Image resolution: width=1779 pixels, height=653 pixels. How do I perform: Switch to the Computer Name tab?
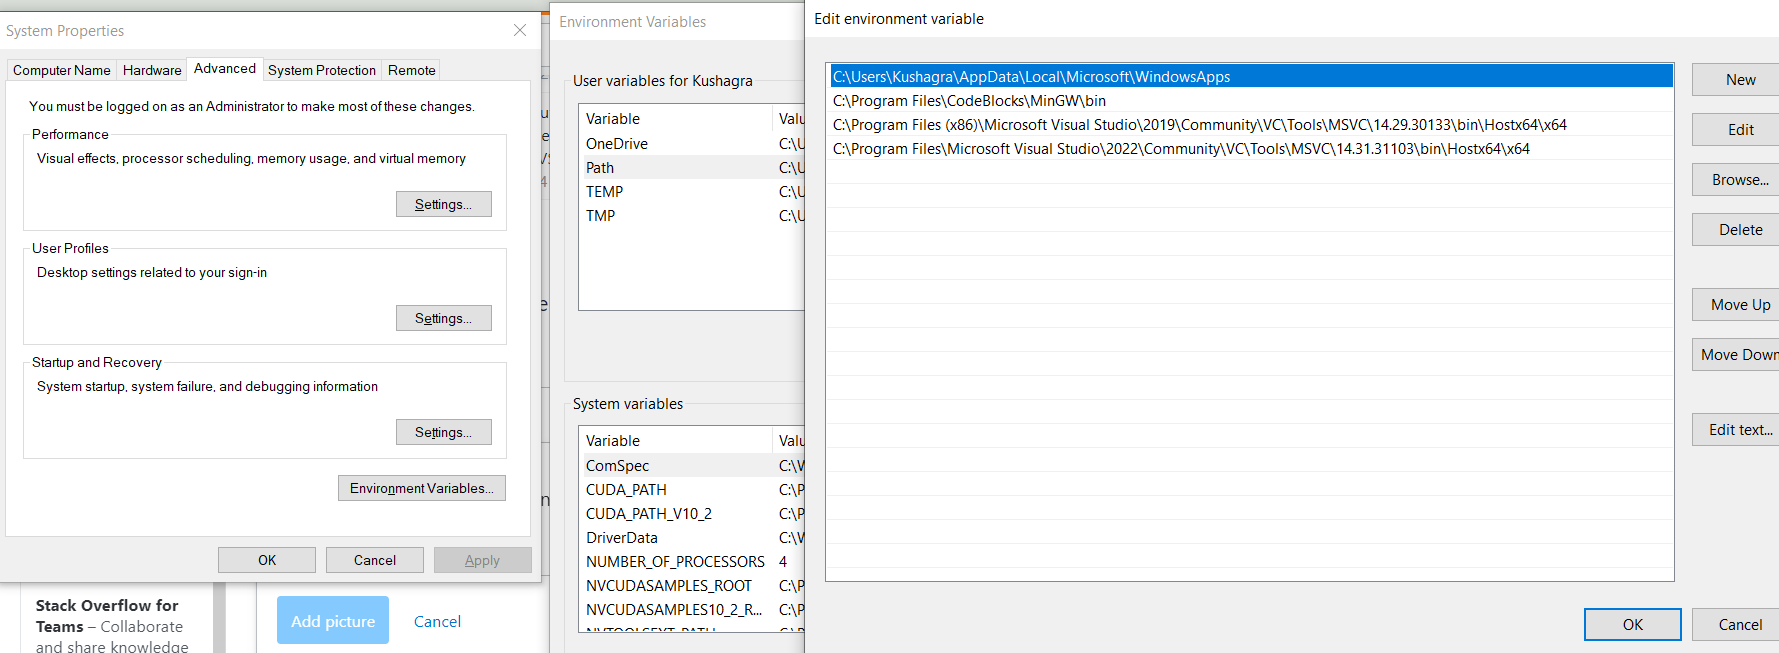coord(62,70)
